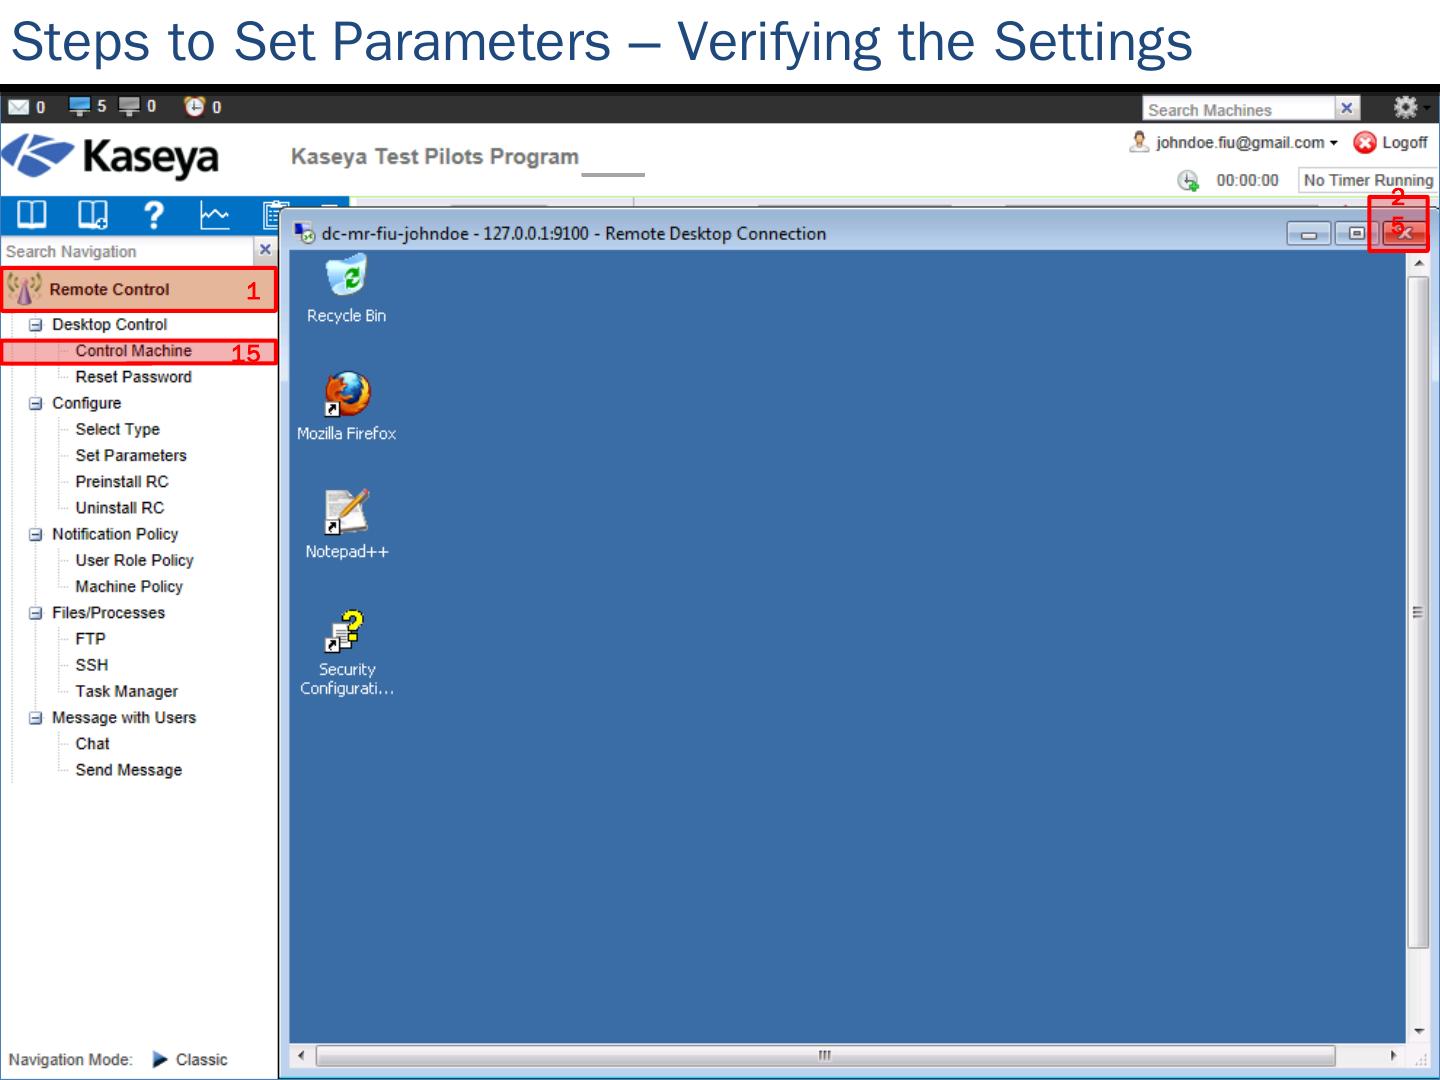Open Select Type under Configure
Screen dimensions: 1440x1080
tap(117, 429)
